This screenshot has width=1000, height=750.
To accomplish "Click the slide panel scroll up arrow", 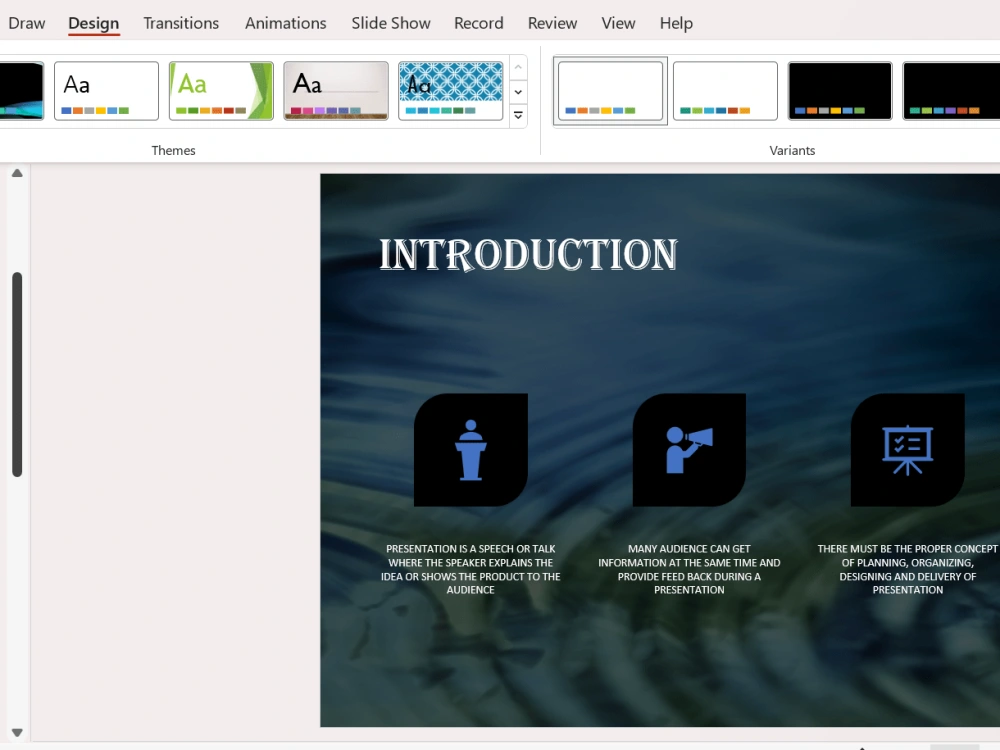I will click(x=17, y=173).
